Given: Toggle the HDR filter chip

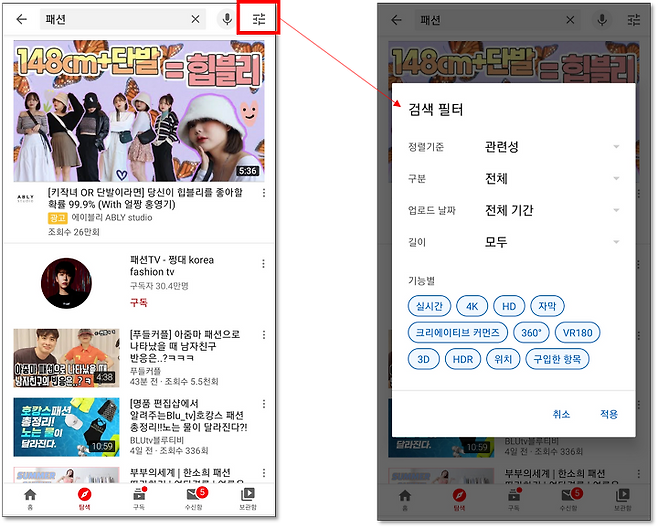Looking at the screenshot, I should click(x=462, y=358).
